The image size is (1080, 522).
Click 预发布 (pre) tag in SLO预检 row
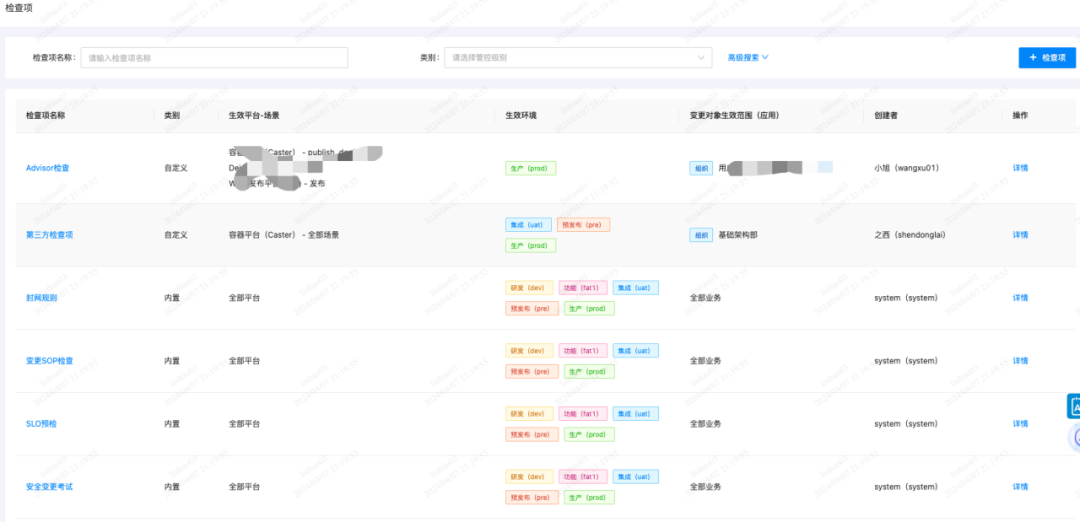tap(532, 435)
